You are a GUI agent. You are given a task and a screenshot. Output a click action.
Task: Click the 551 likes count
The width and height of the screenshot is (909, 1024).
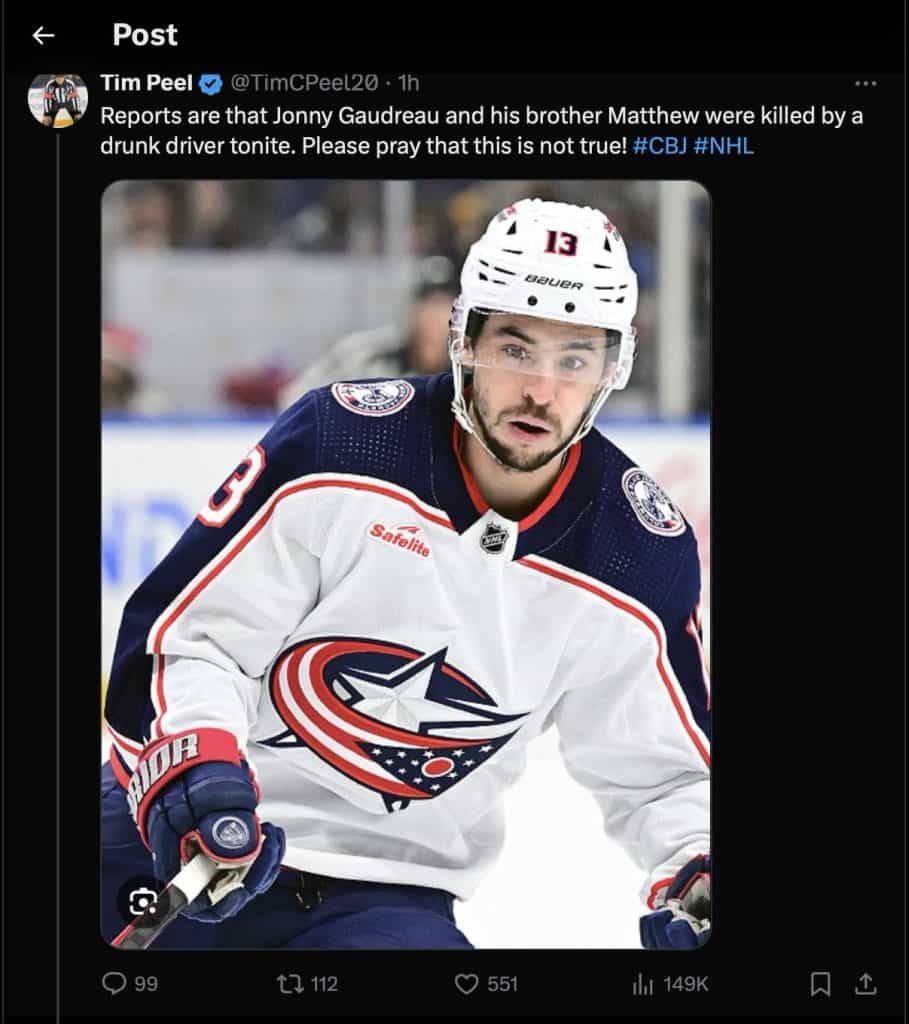[502, 984]
